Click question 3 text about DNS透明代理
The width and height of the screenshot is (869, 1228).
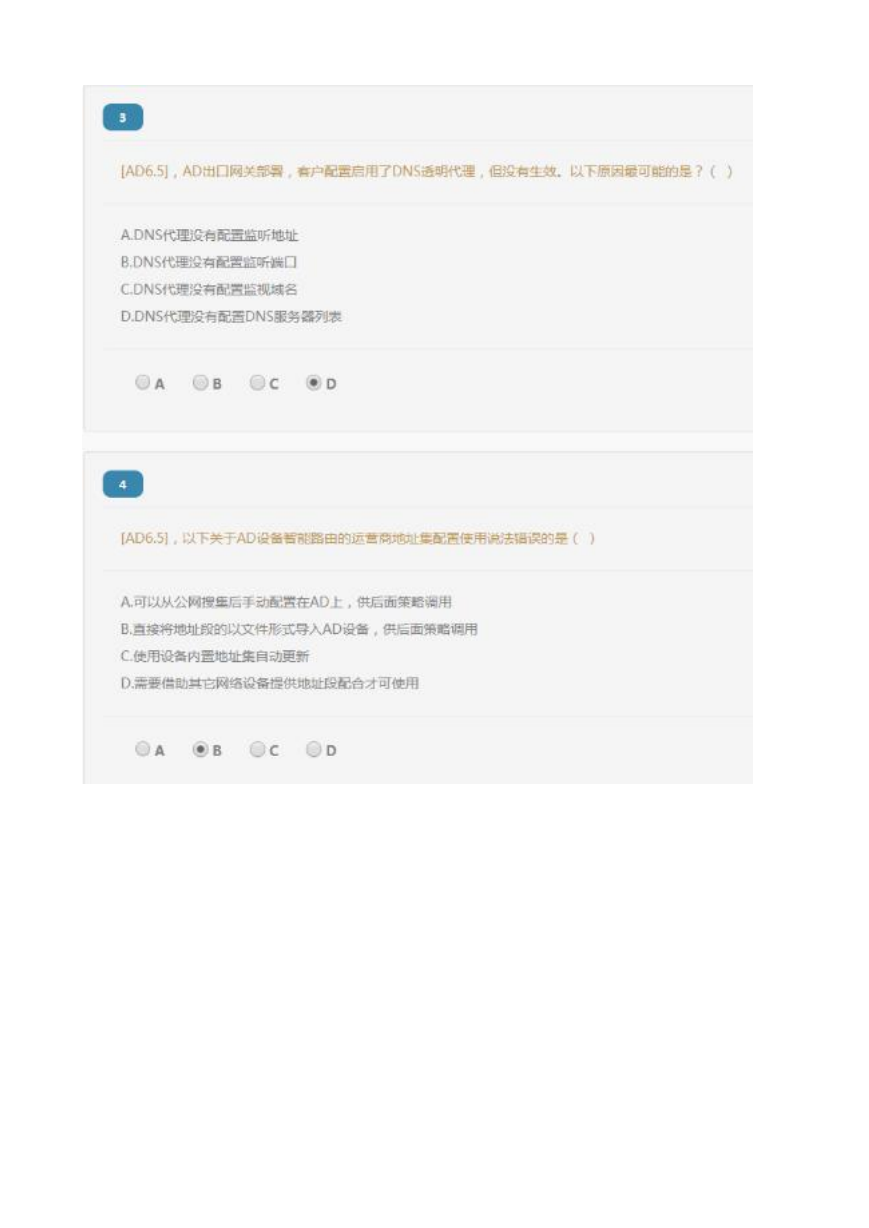pos(427,171)
